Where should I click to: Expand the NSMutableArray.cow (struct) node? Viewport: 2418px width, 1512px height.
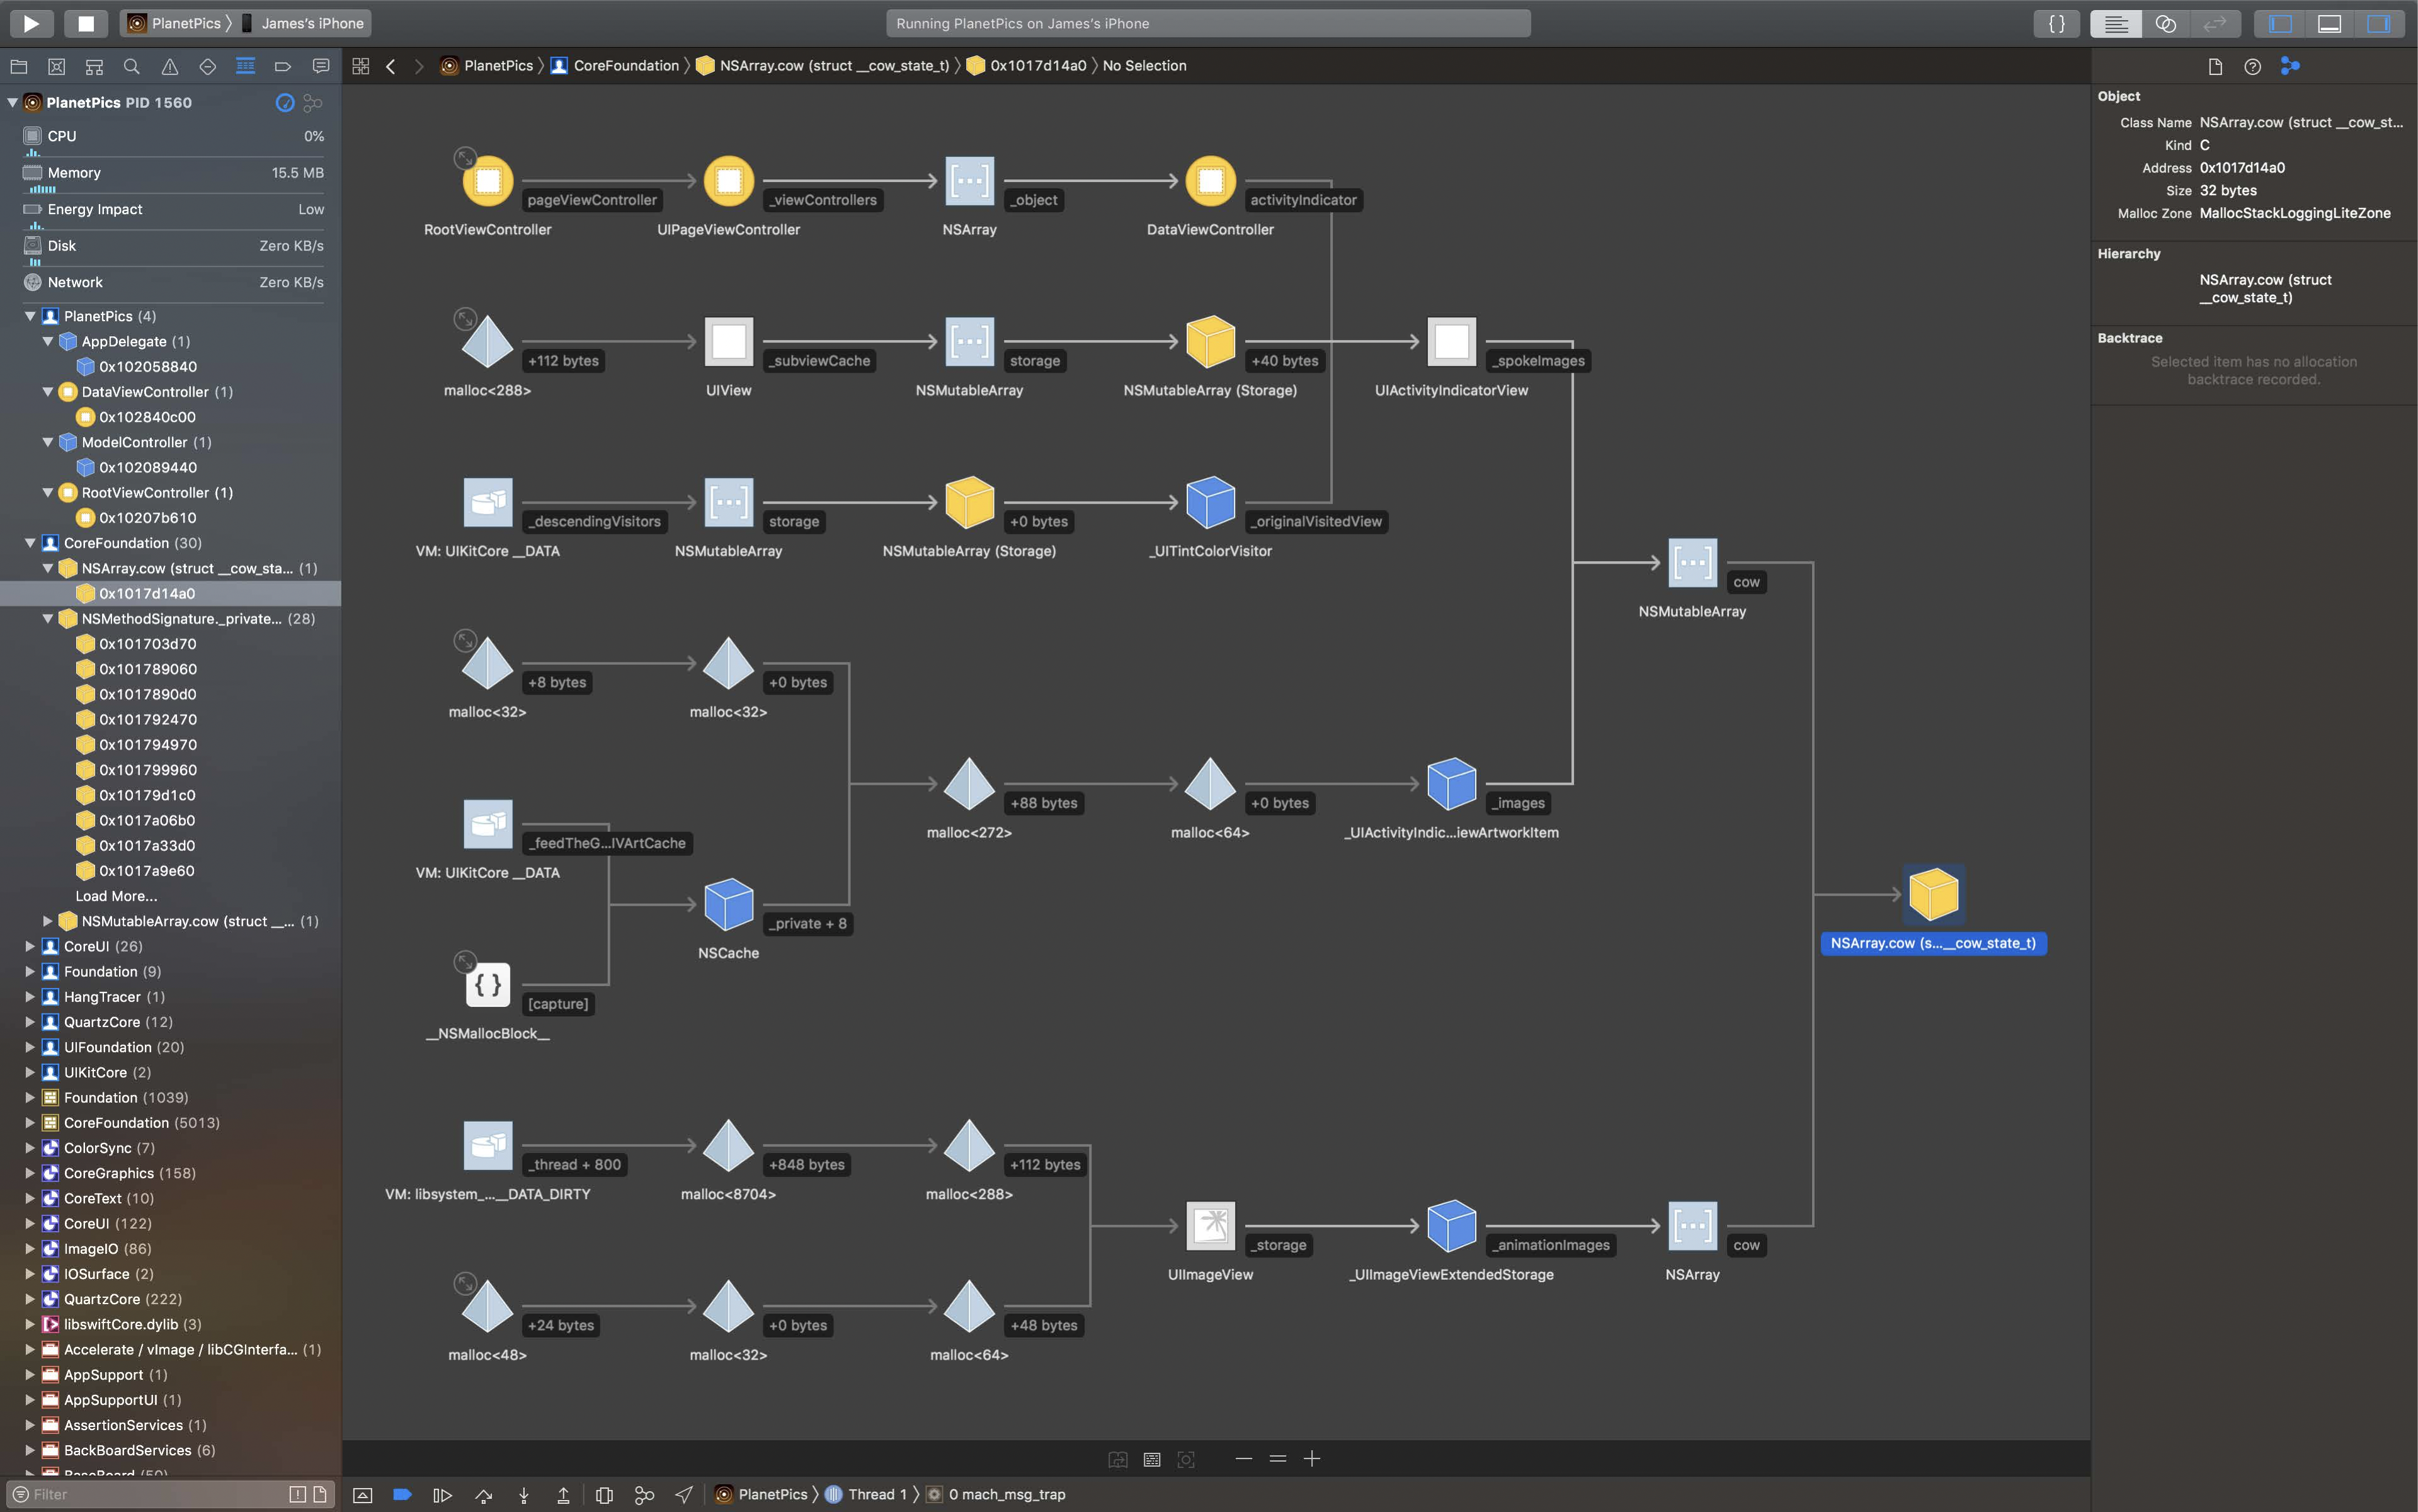point(47,921)
